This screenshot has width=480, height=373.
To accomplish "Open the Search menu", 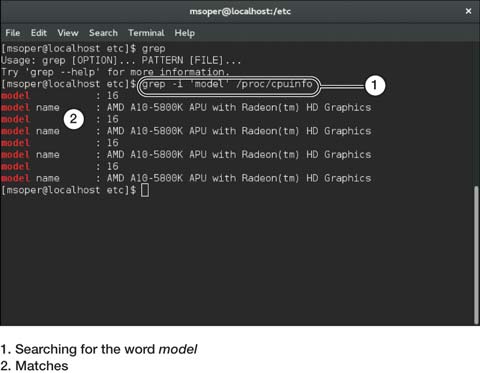I will [103, 33].
